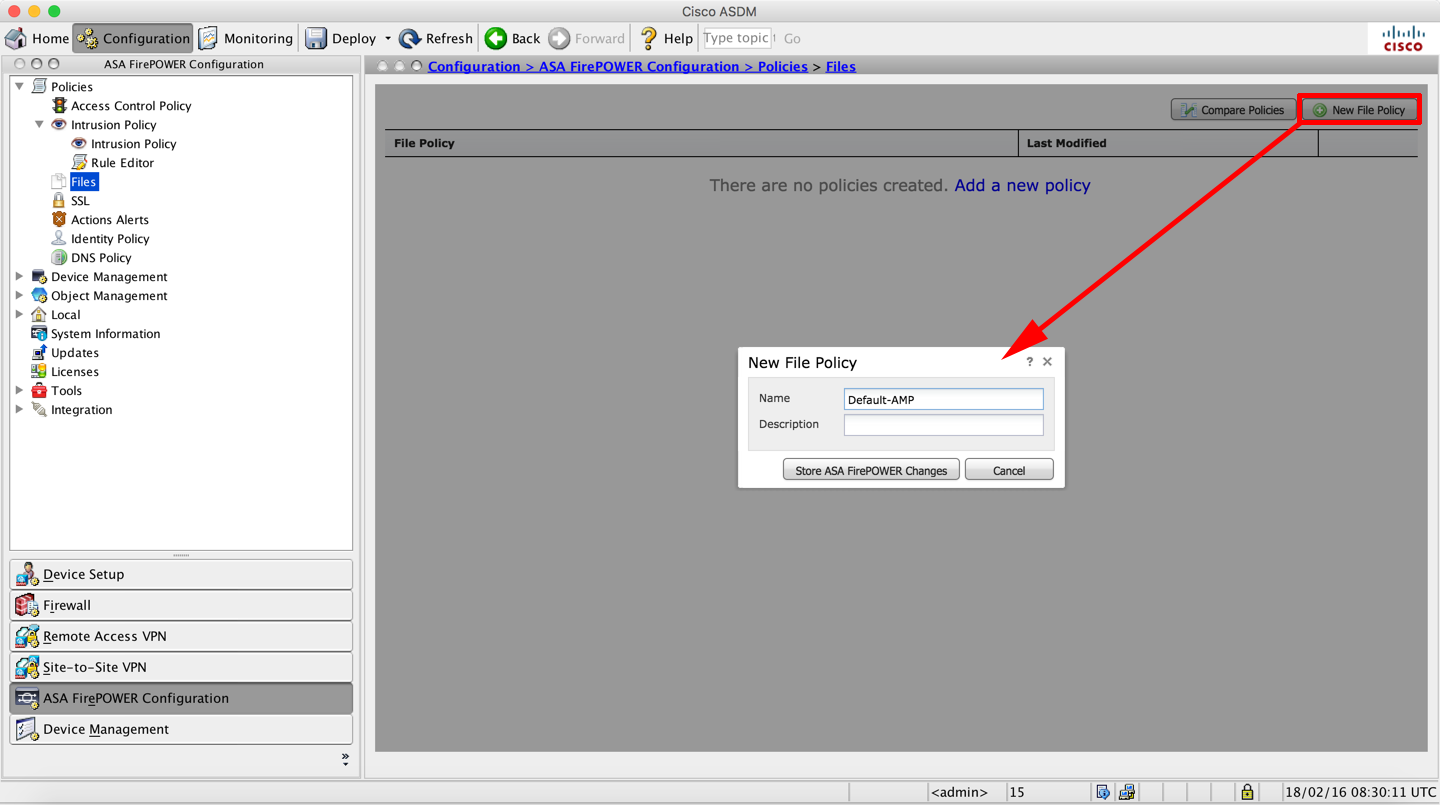Expand the Tools node
Image resolution: width=1440 pixels, height=805 pixels.
pyautogui.click(x=19, y=390)
